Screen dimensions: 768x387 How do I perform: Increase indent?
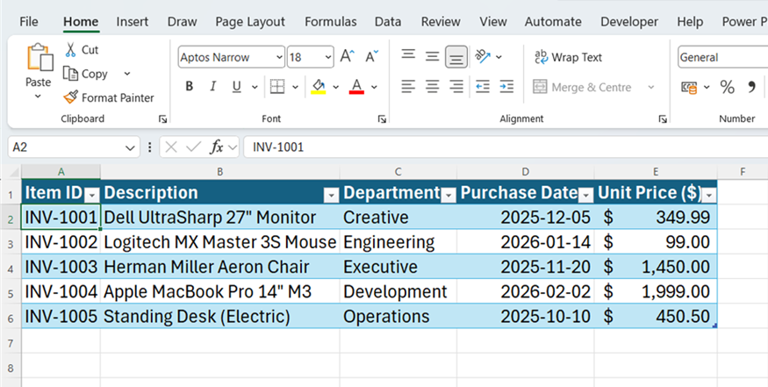click(x=506, y=87)
